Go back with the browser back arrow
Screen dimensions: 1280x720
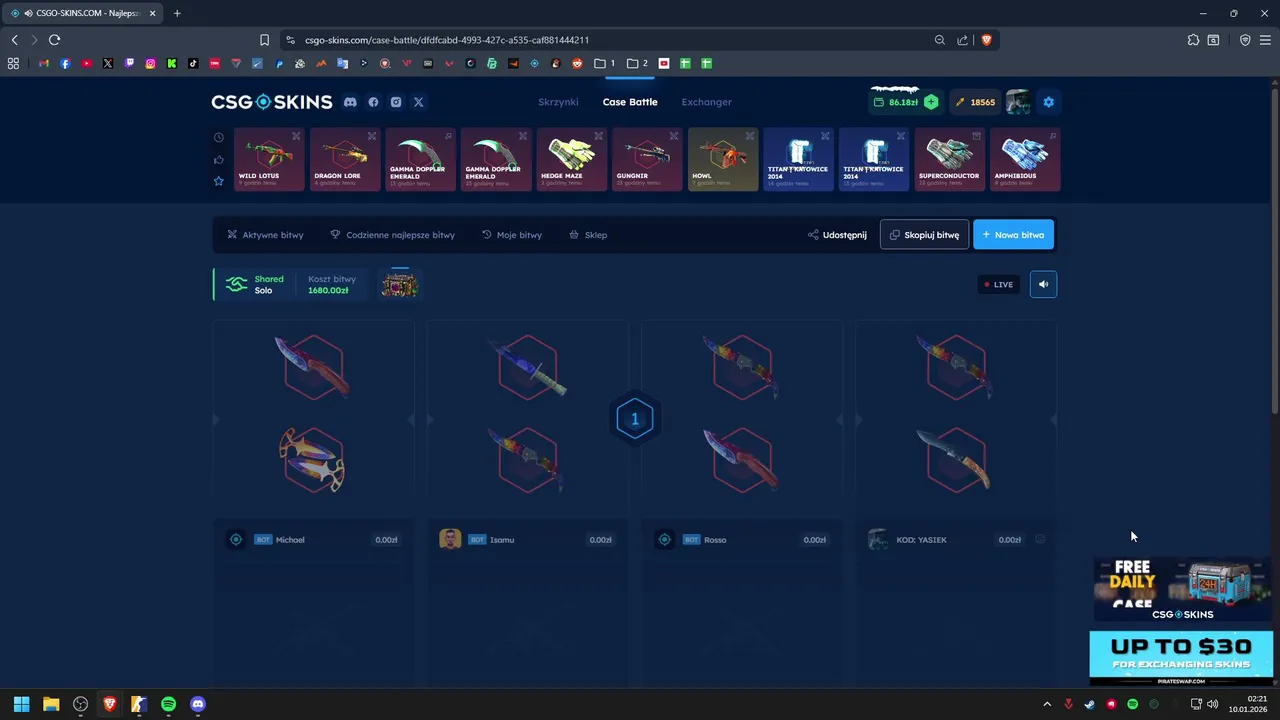tap(14, 40)
